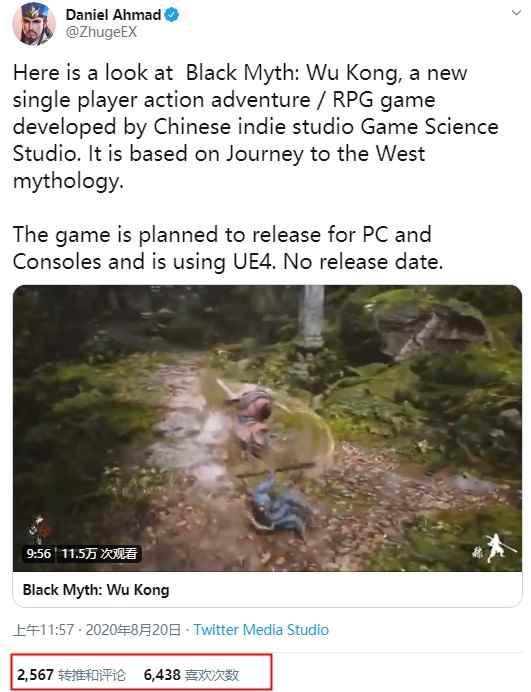Click the small figure logo above duration
Screen dimensions: 531x692
coord(36,529)
